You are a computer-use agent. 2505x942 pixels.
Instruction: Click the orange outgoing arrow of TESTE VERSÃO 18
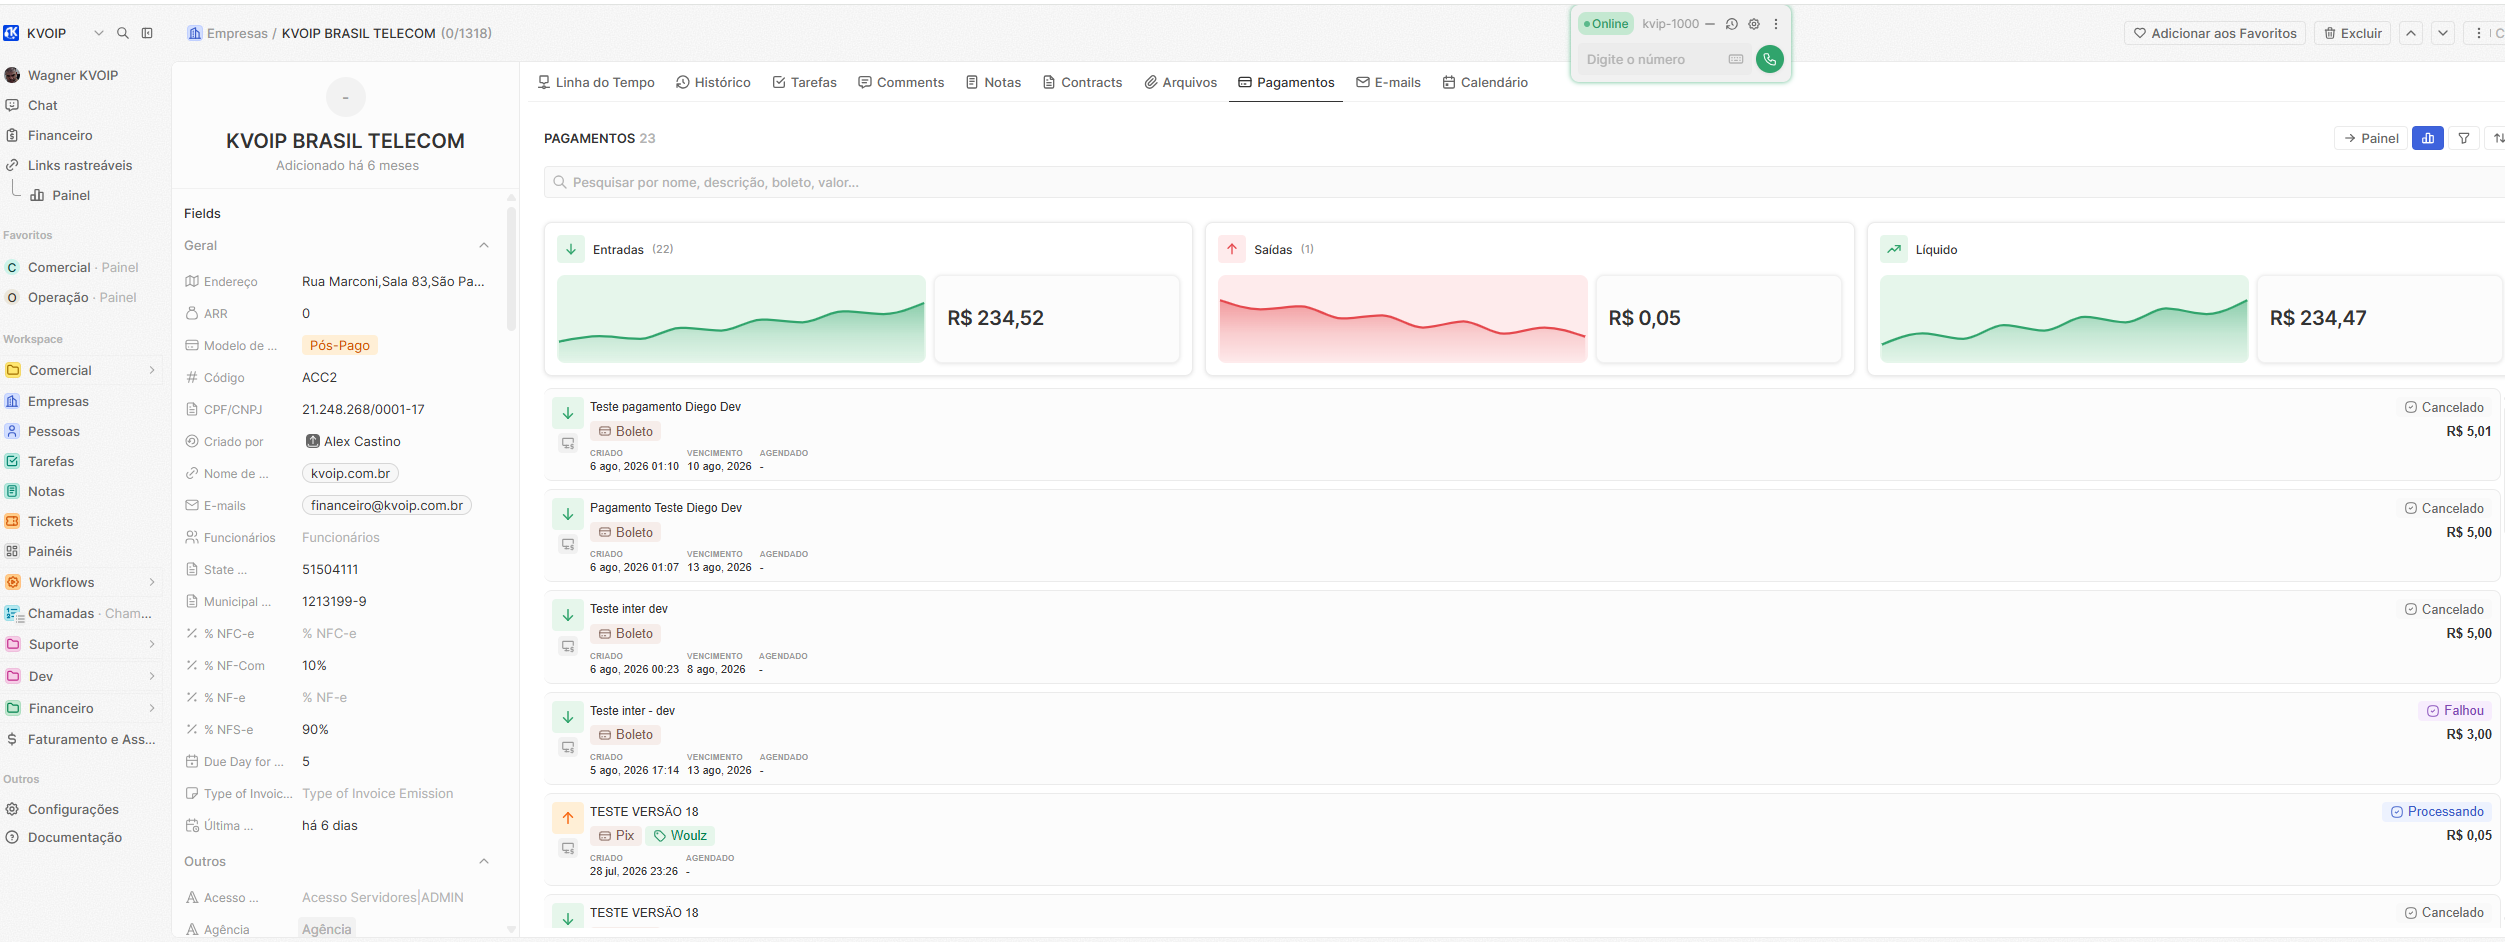tap(568, 817)
